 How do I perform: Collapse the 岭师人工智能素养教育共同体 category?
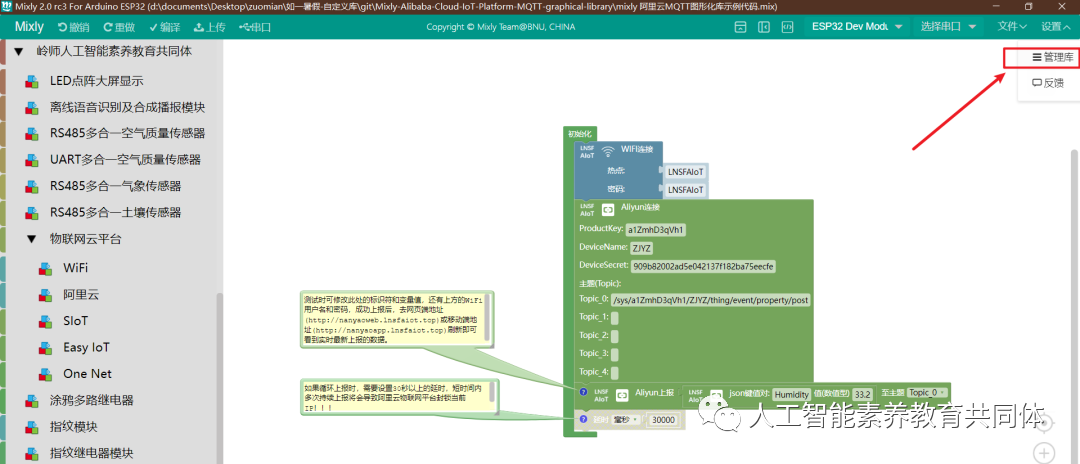click(x=19, y=52)
